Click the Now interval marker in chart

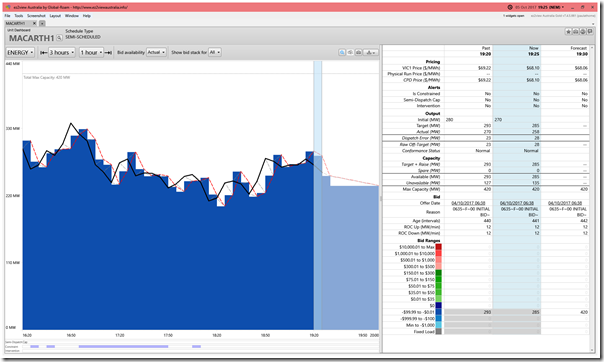click(x=318, y=195)
